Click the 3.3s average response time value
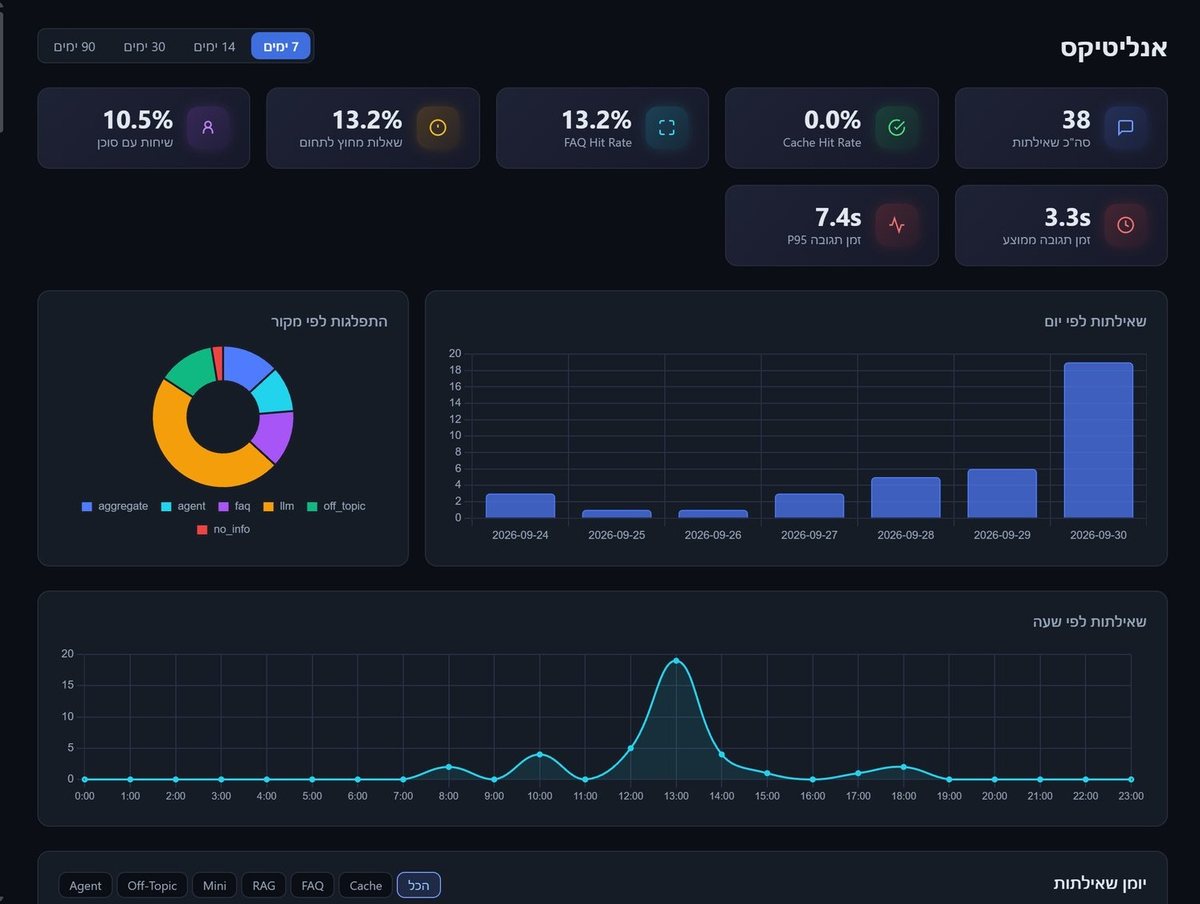Viewport: 1200px width, 904px height. tap(1068, 217)
